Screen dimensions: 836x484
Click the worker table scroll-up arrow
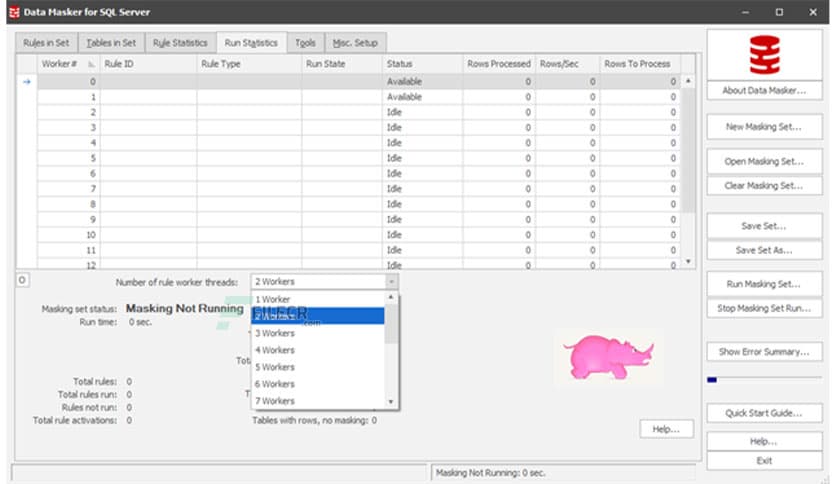click(688, 81)
